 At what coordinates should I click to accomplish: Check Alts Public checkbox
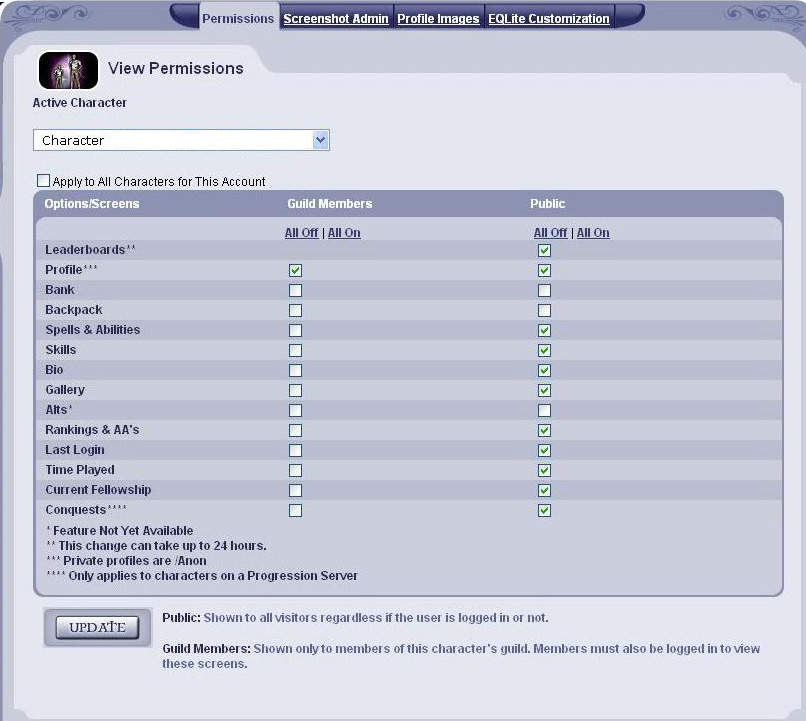click(544, 411)
